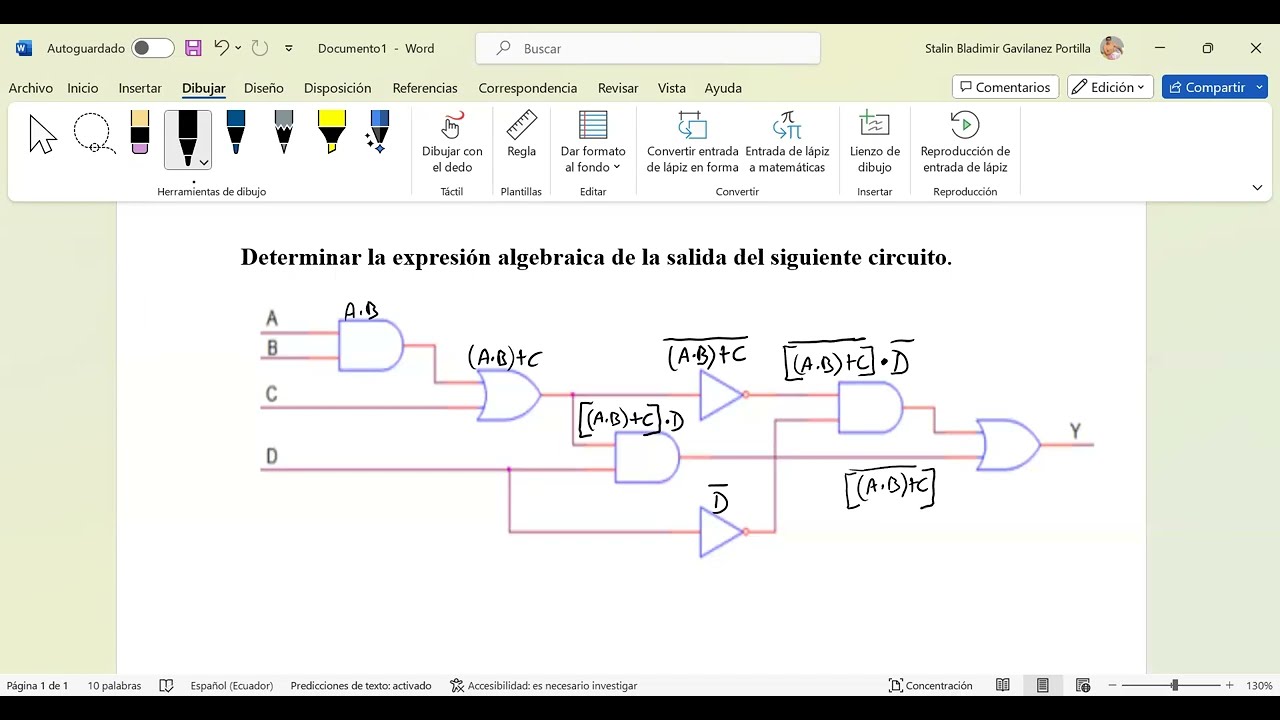
Task: Open the black pen options arrow
Action: pyautogui.click(x=203, y=162)
